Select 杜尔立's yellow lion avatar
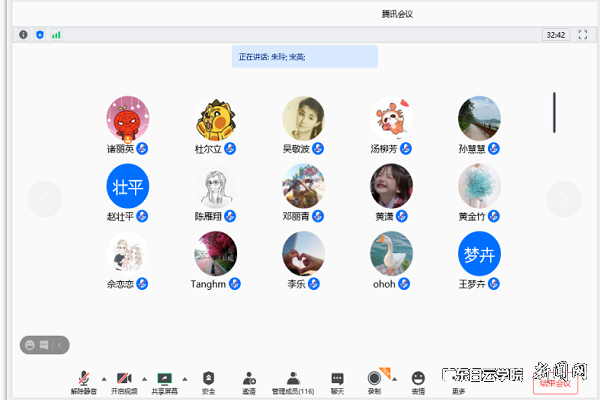 click(x=215, y=118)
